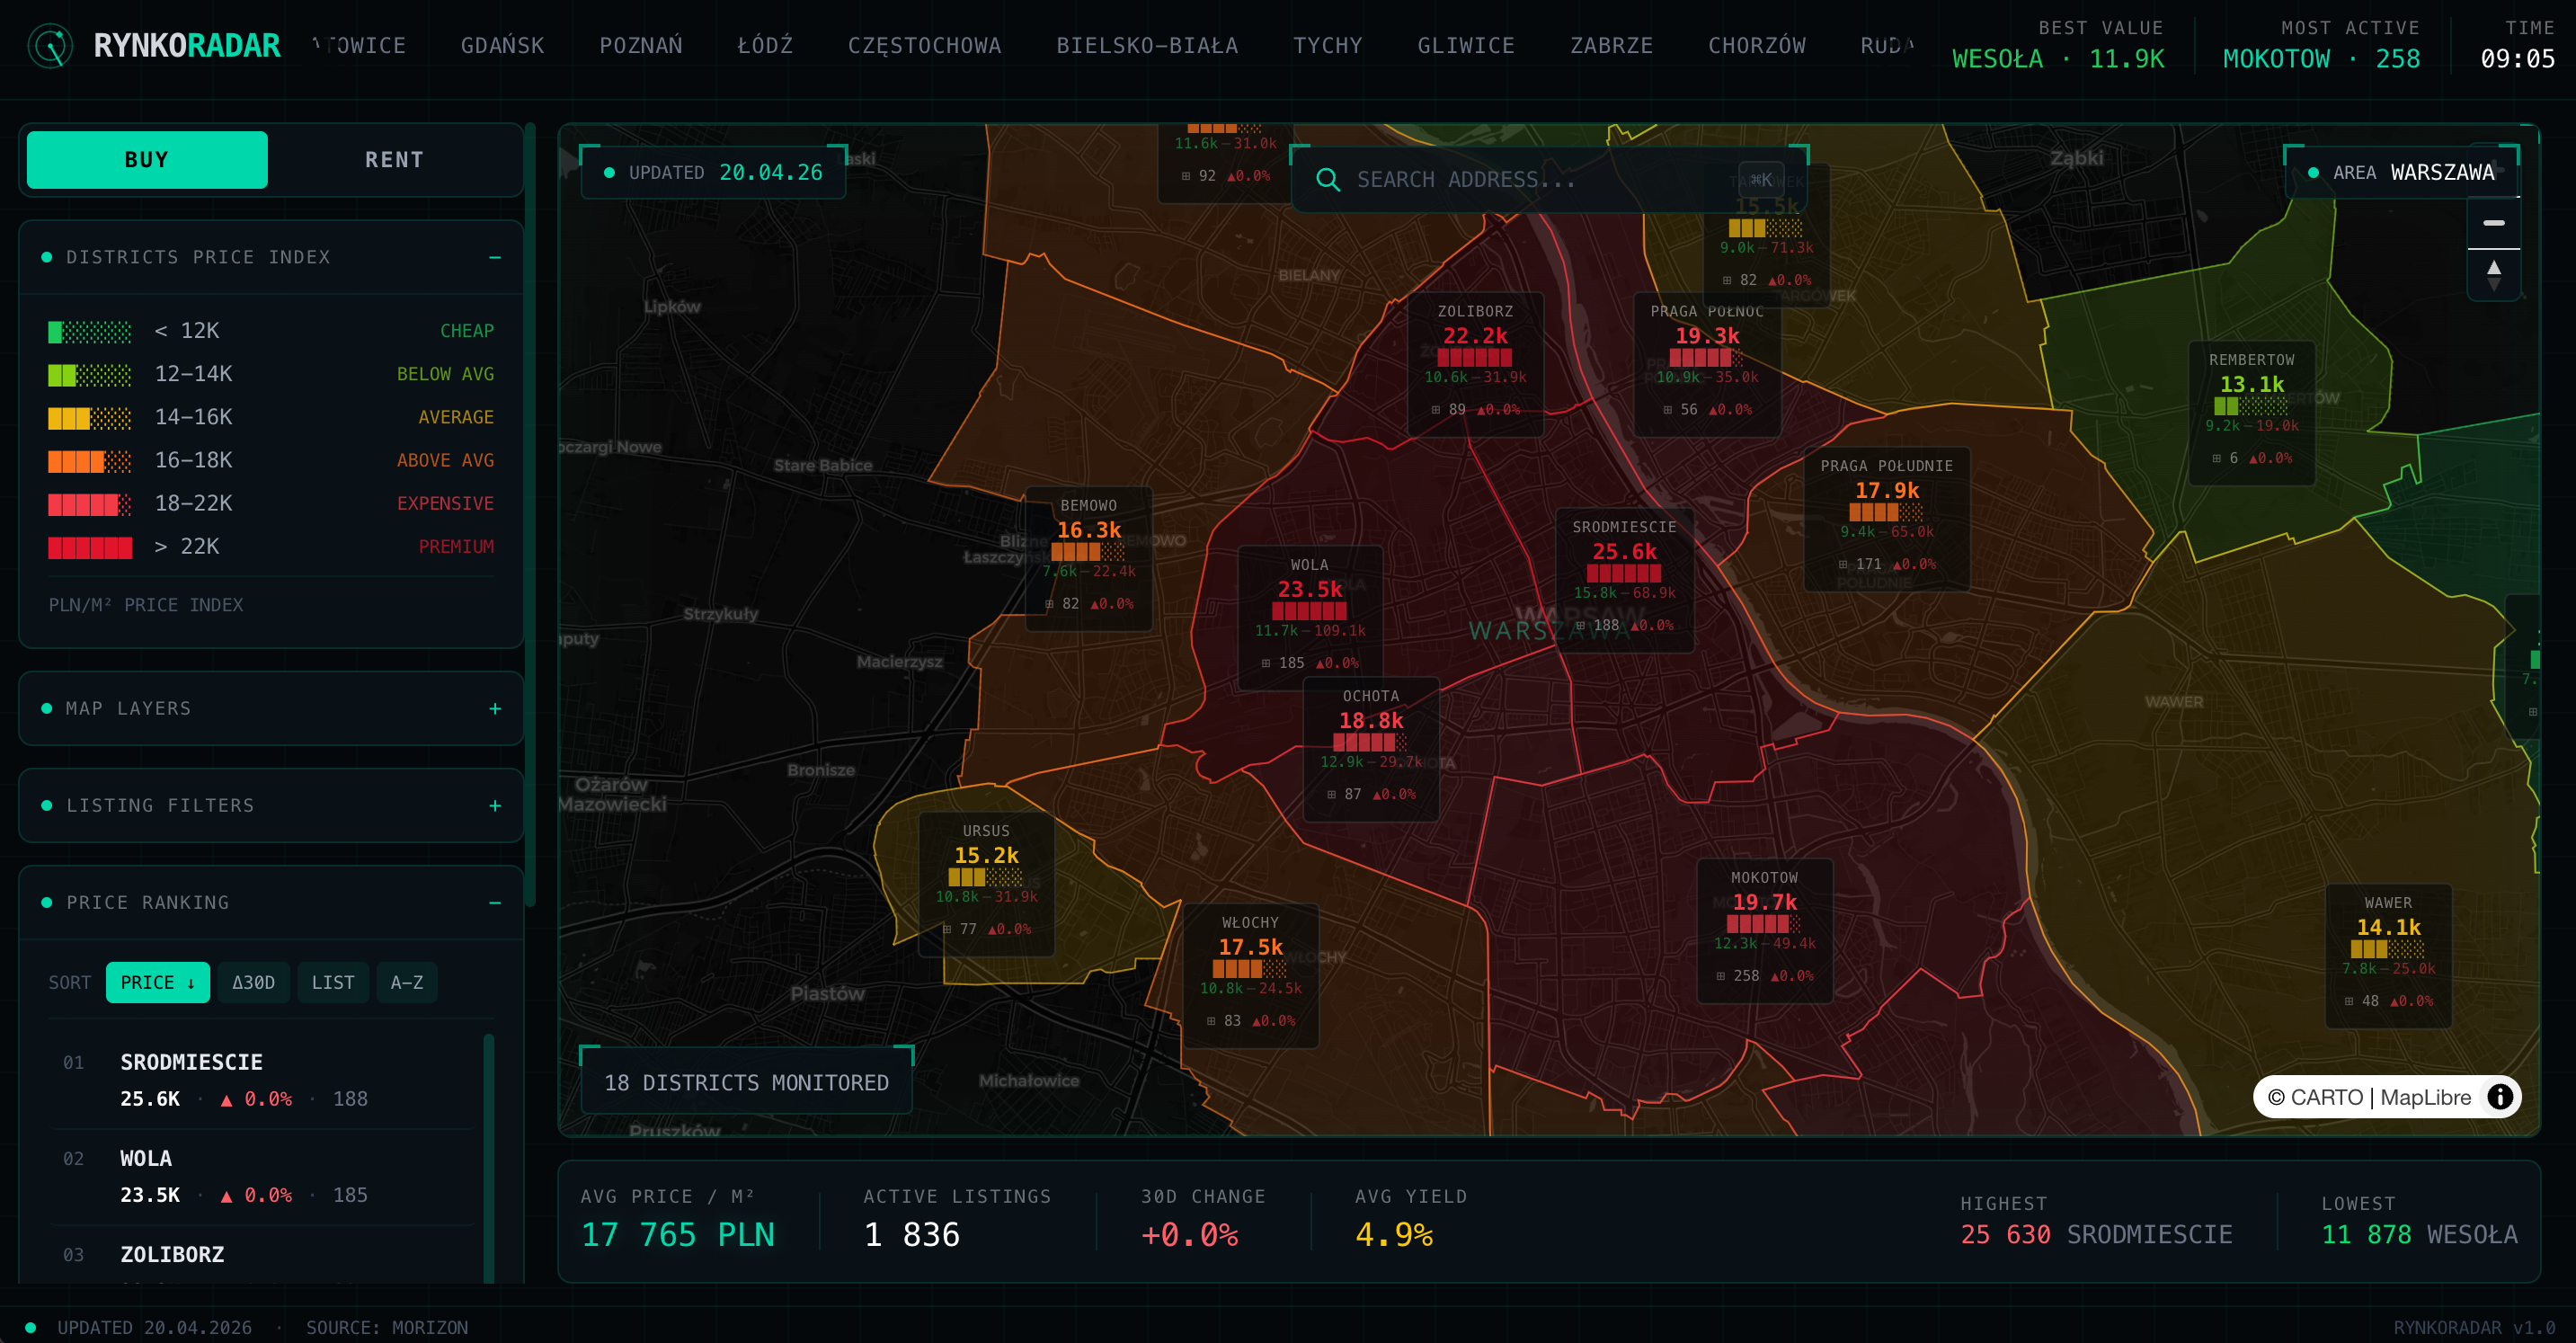The image size is (2576, 1343).
Task: Click the WŁOCHY 17.5k map card
Action: (x=1250, y=975)
